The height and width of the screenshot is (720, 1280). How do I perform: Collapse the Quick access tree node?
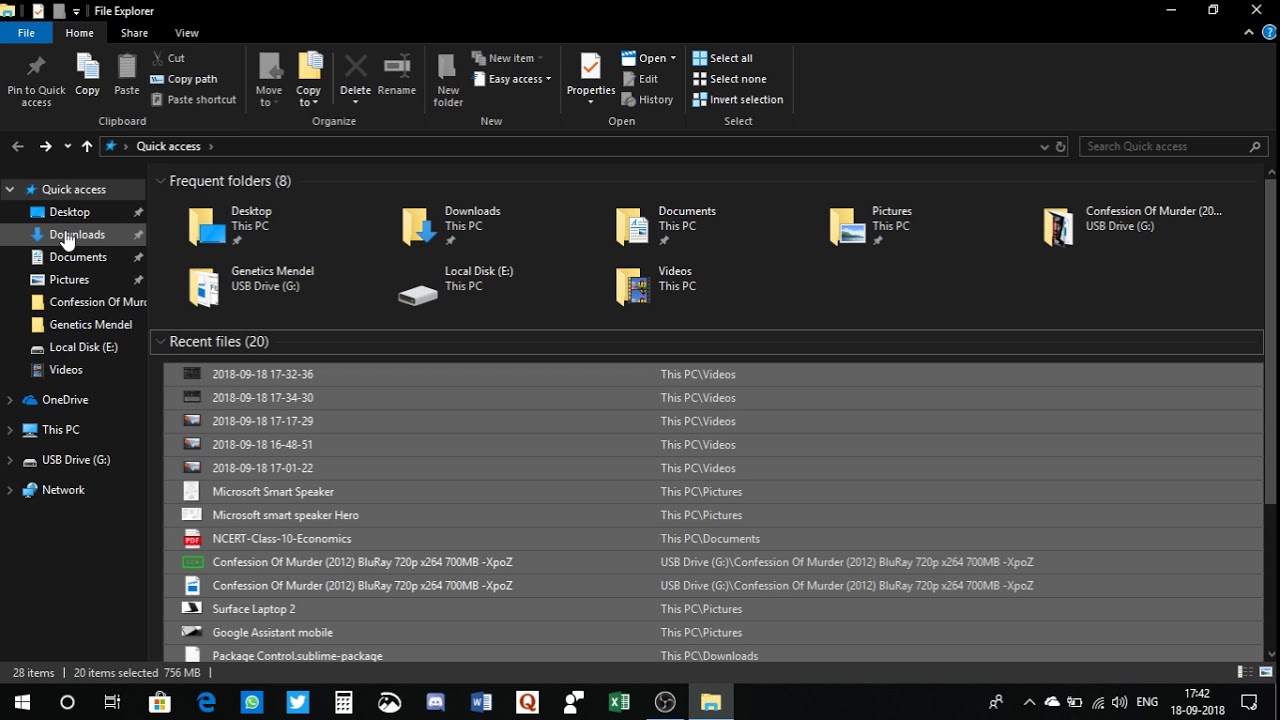point(9,189)
